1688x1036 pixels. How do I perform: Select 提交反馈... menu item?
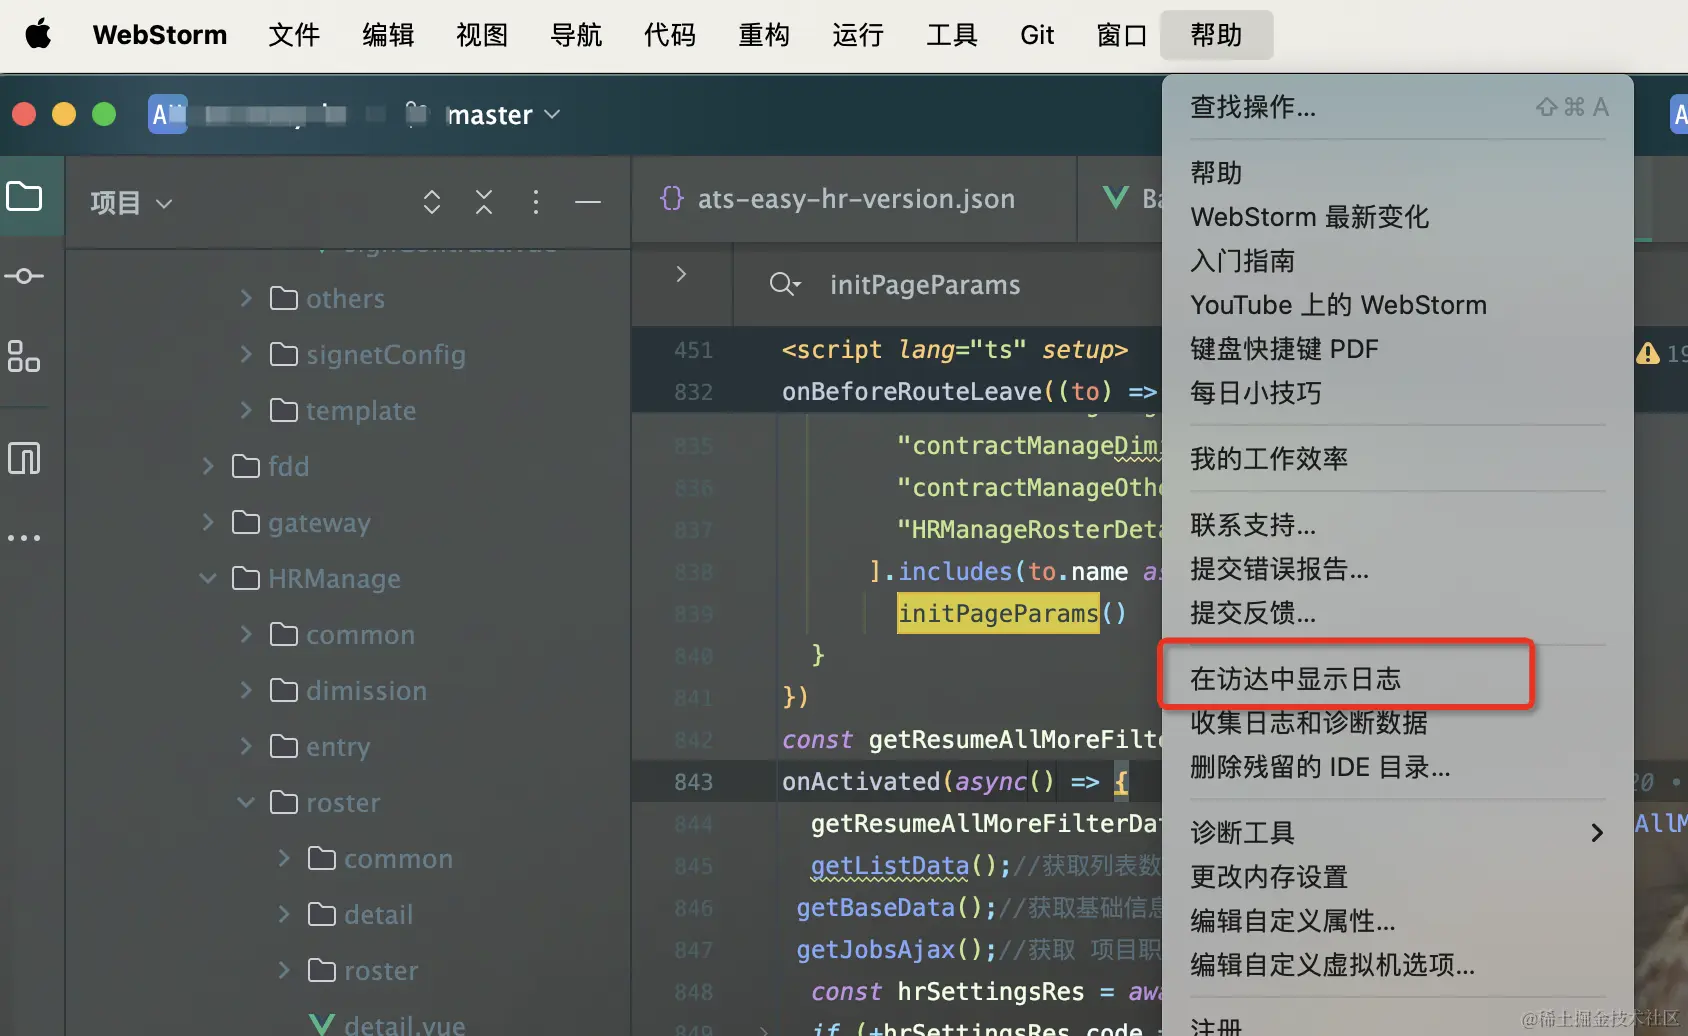tap(1398, 613)
